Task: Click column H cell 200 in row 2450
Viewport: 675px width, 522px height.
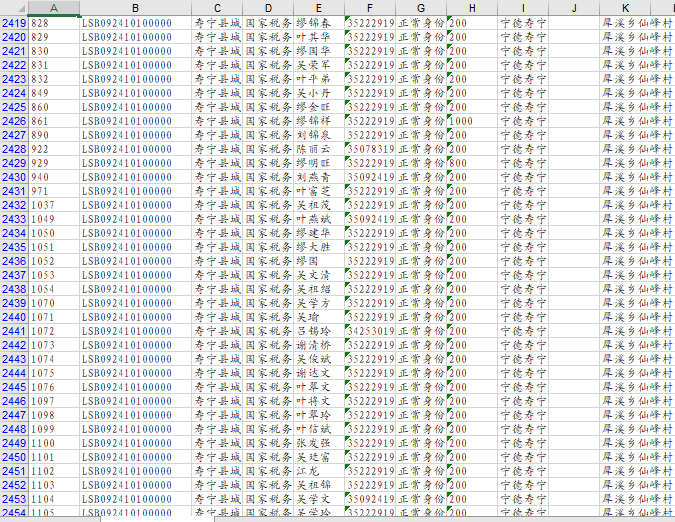Action: click(472, 457)
